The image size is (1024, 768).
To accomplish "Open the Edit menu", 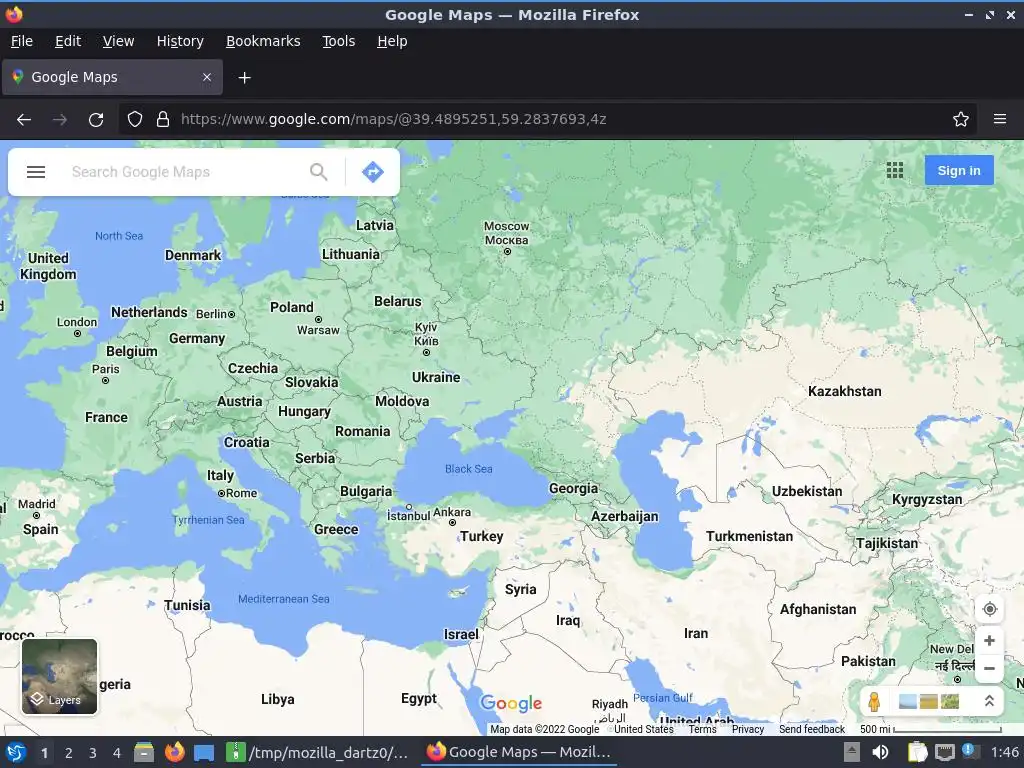I will pyautogui.click(x=68, y=41).
